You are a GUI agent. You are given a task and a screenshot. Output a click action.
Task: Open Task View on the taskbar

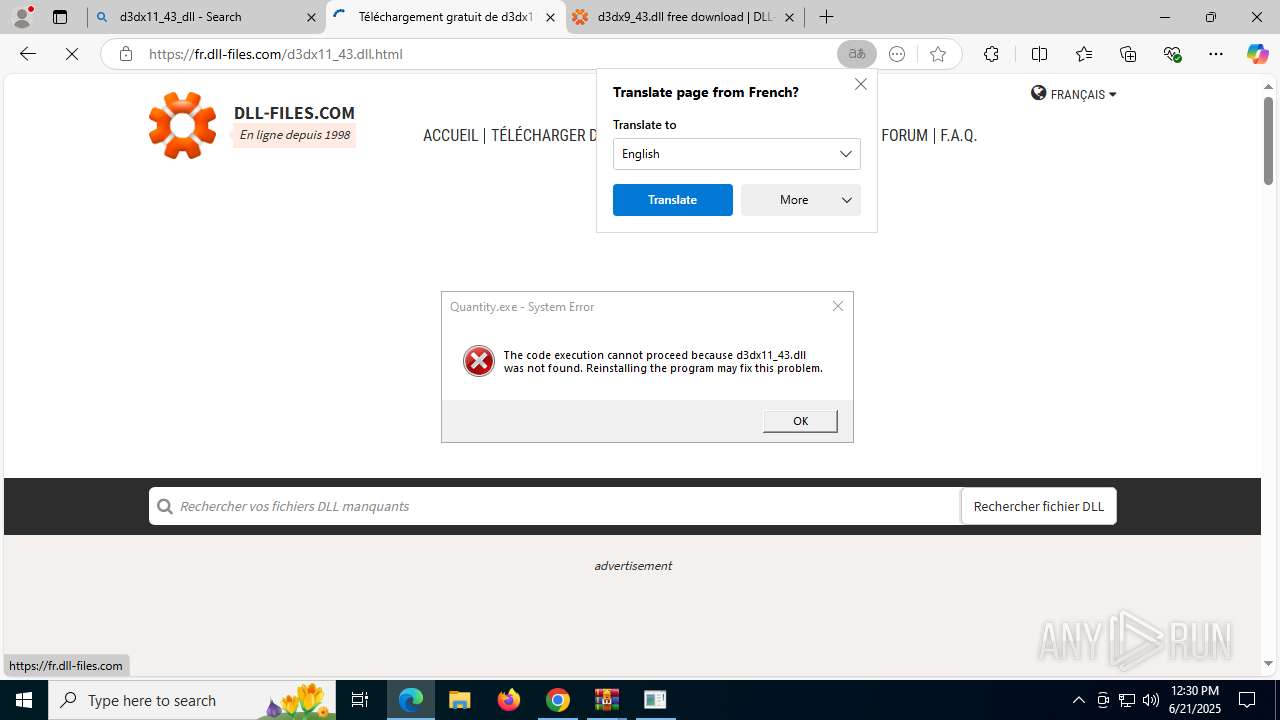coord(360,700)
